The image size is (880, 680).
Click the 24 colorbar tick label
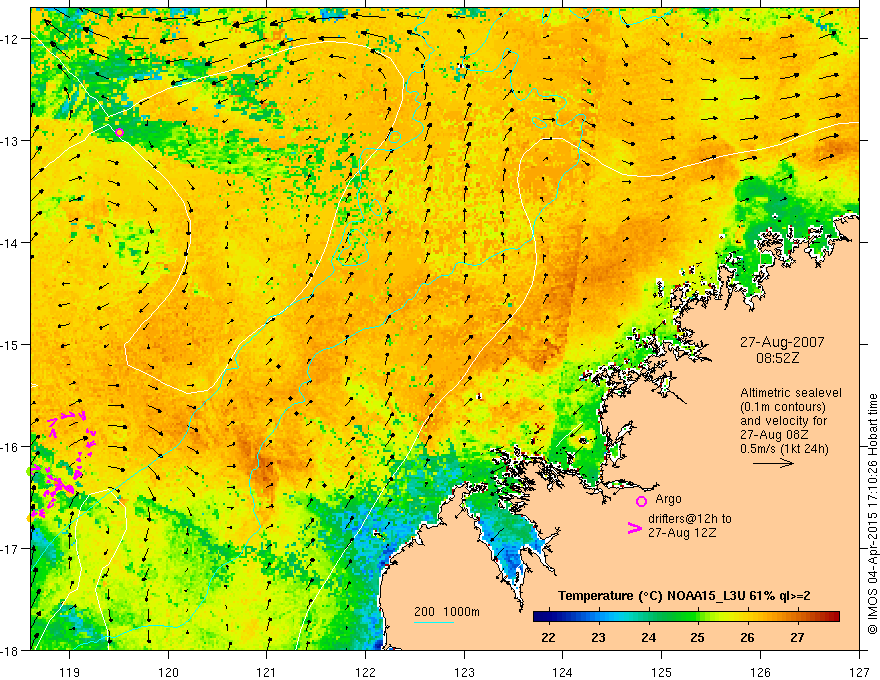click(x=648, y=637)
